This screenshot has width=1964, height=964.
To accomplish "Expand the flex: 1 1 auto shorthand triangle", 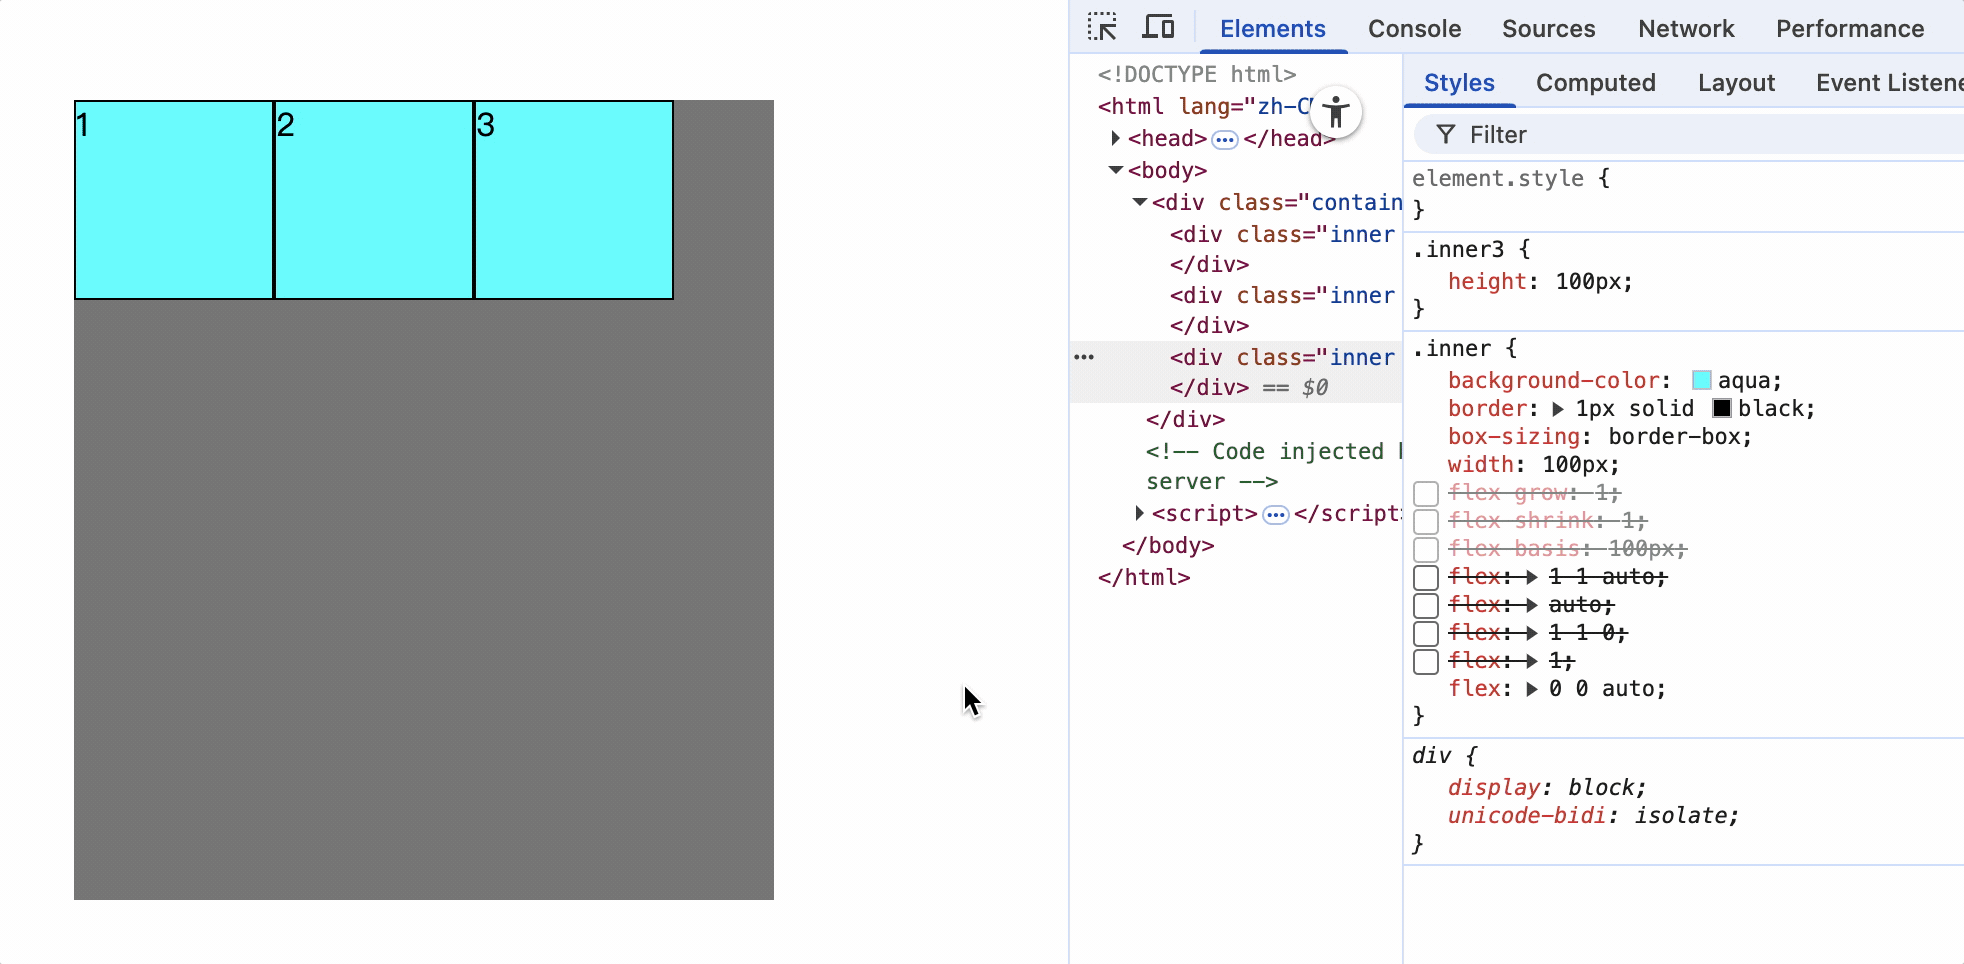I will pos(1532,577).
